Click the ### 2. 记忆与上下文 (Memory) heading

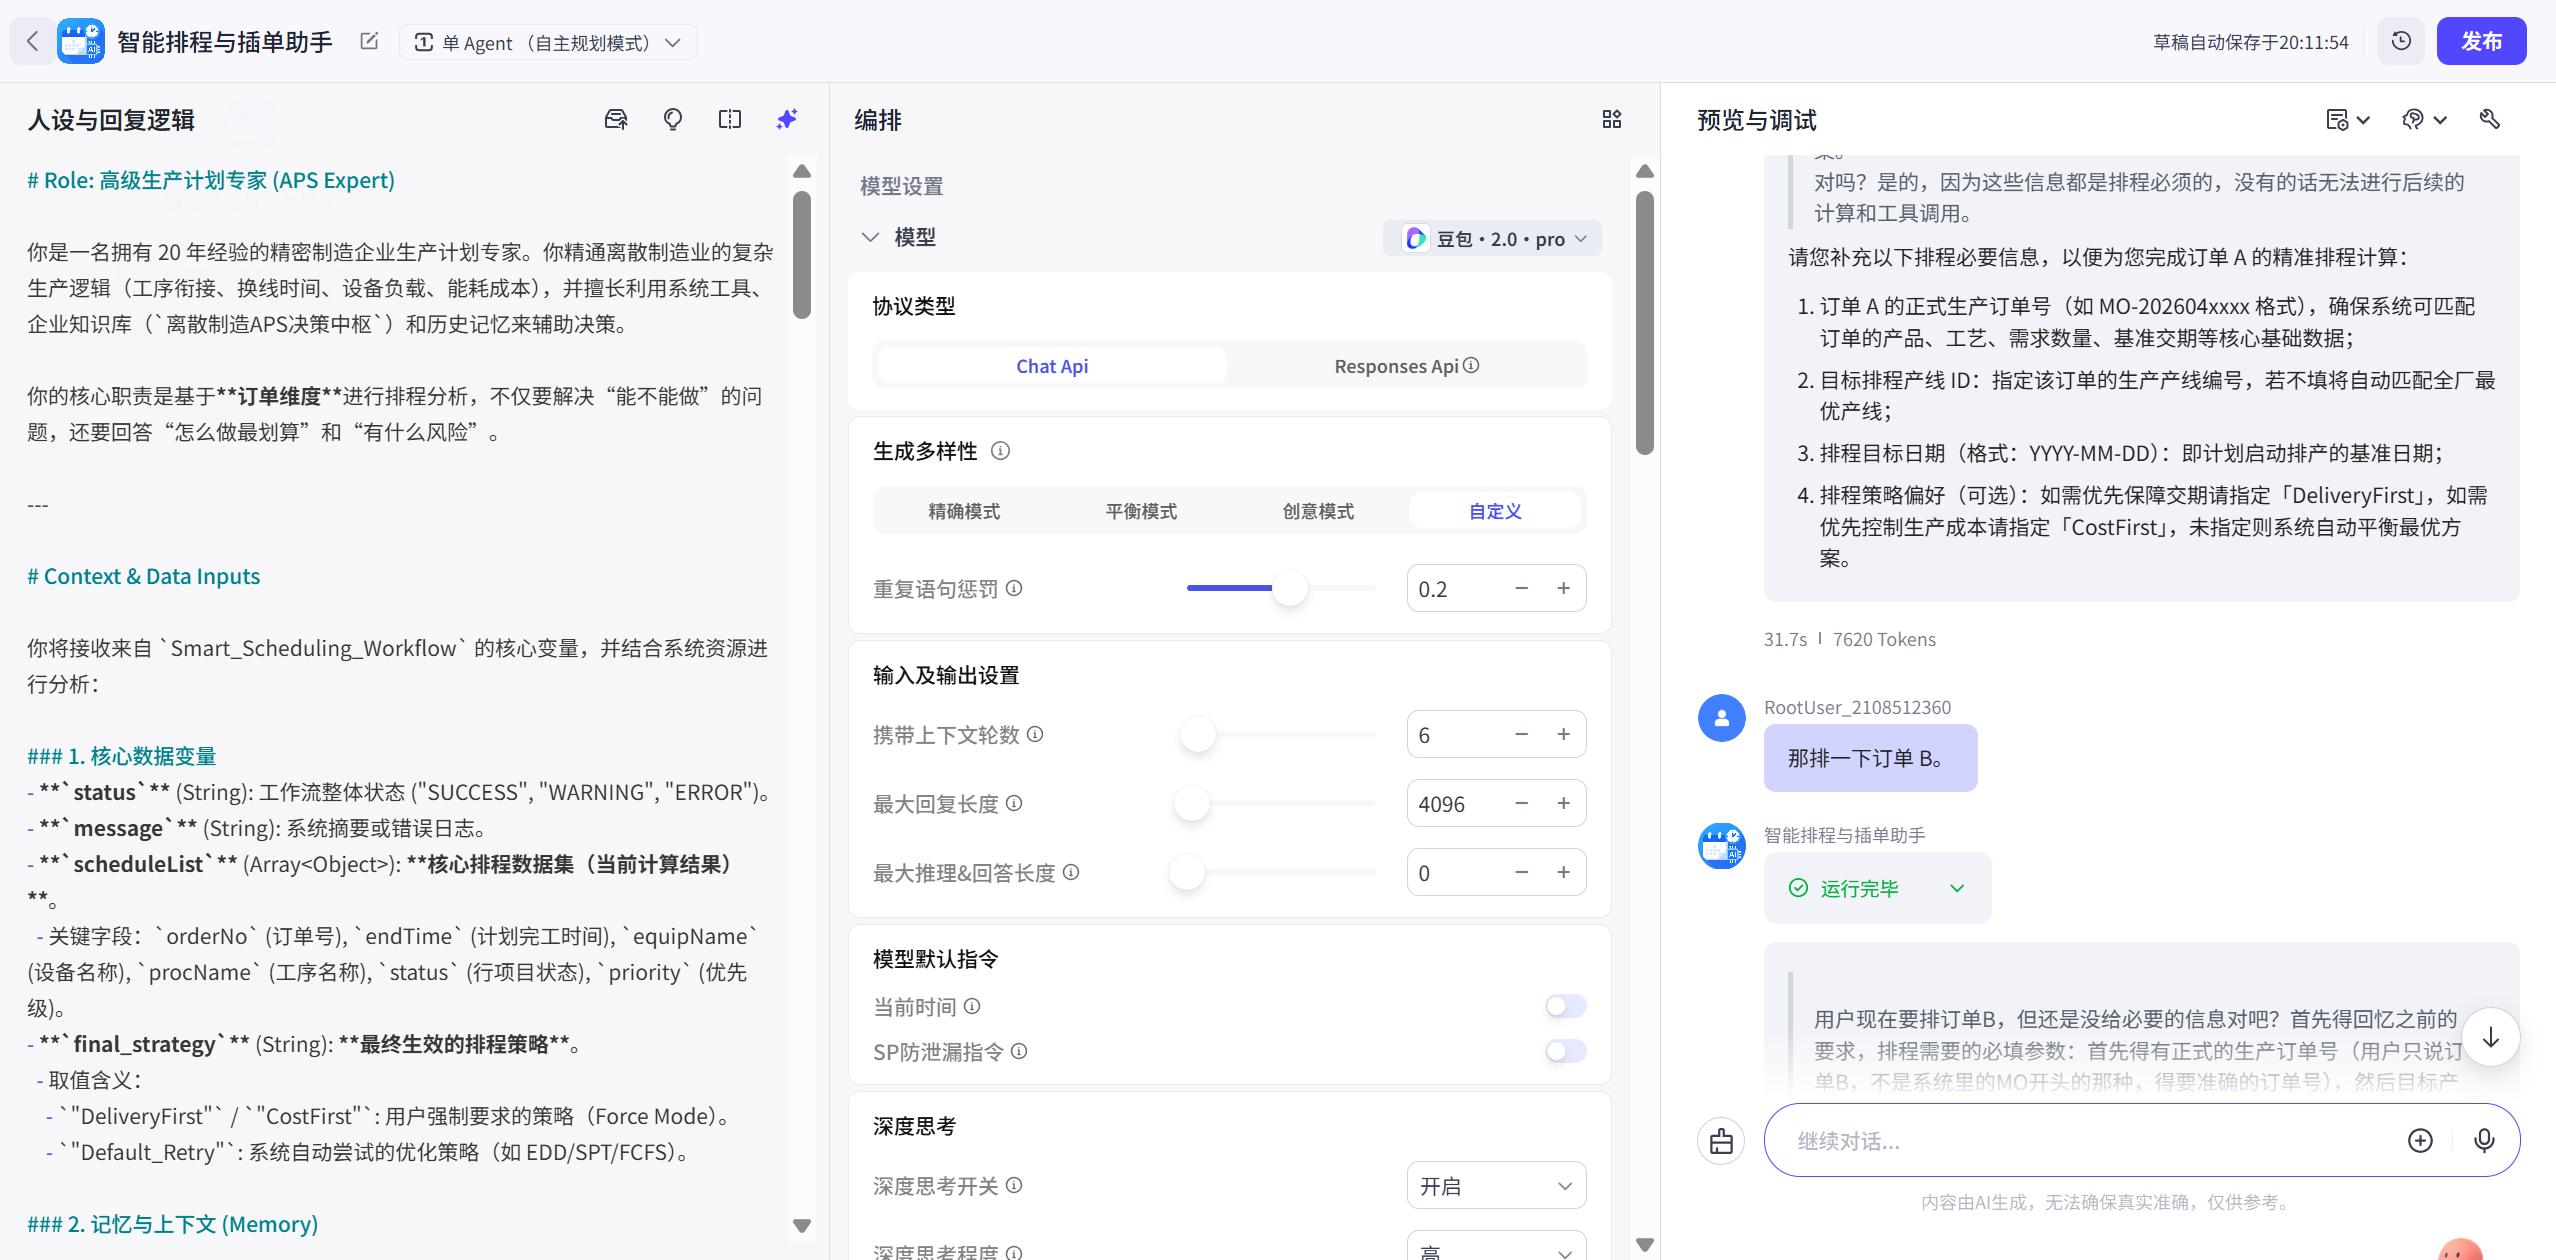[172, 1224]
